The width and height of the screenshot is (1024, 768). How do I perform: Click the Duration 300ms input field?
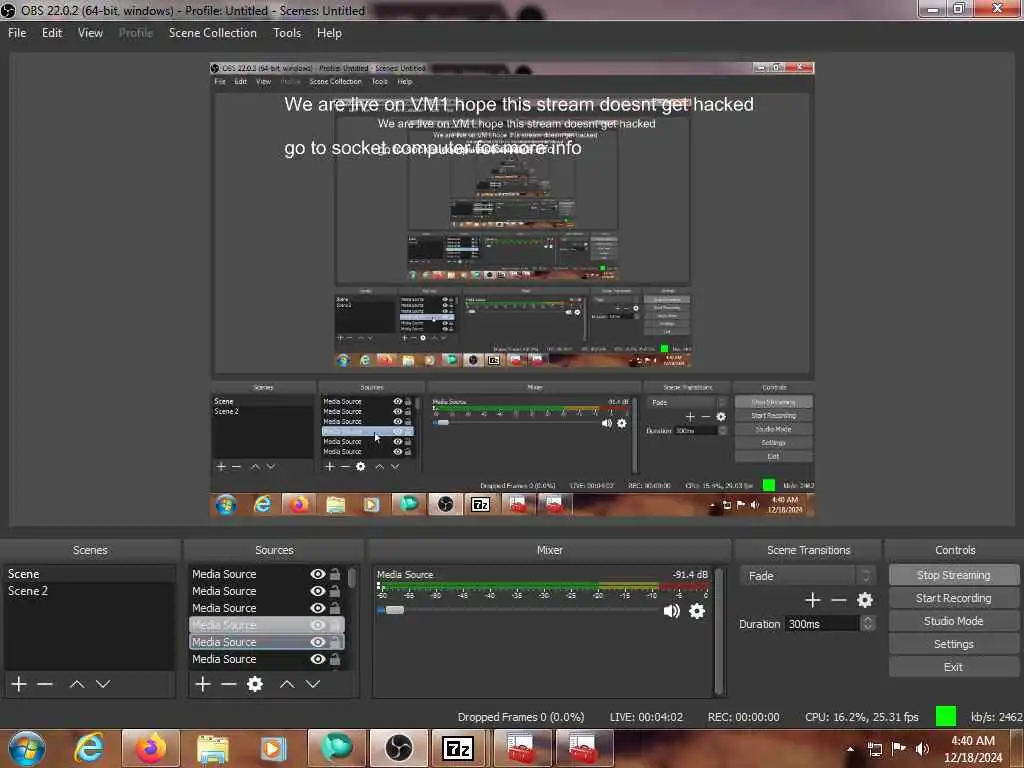[822, 624]
